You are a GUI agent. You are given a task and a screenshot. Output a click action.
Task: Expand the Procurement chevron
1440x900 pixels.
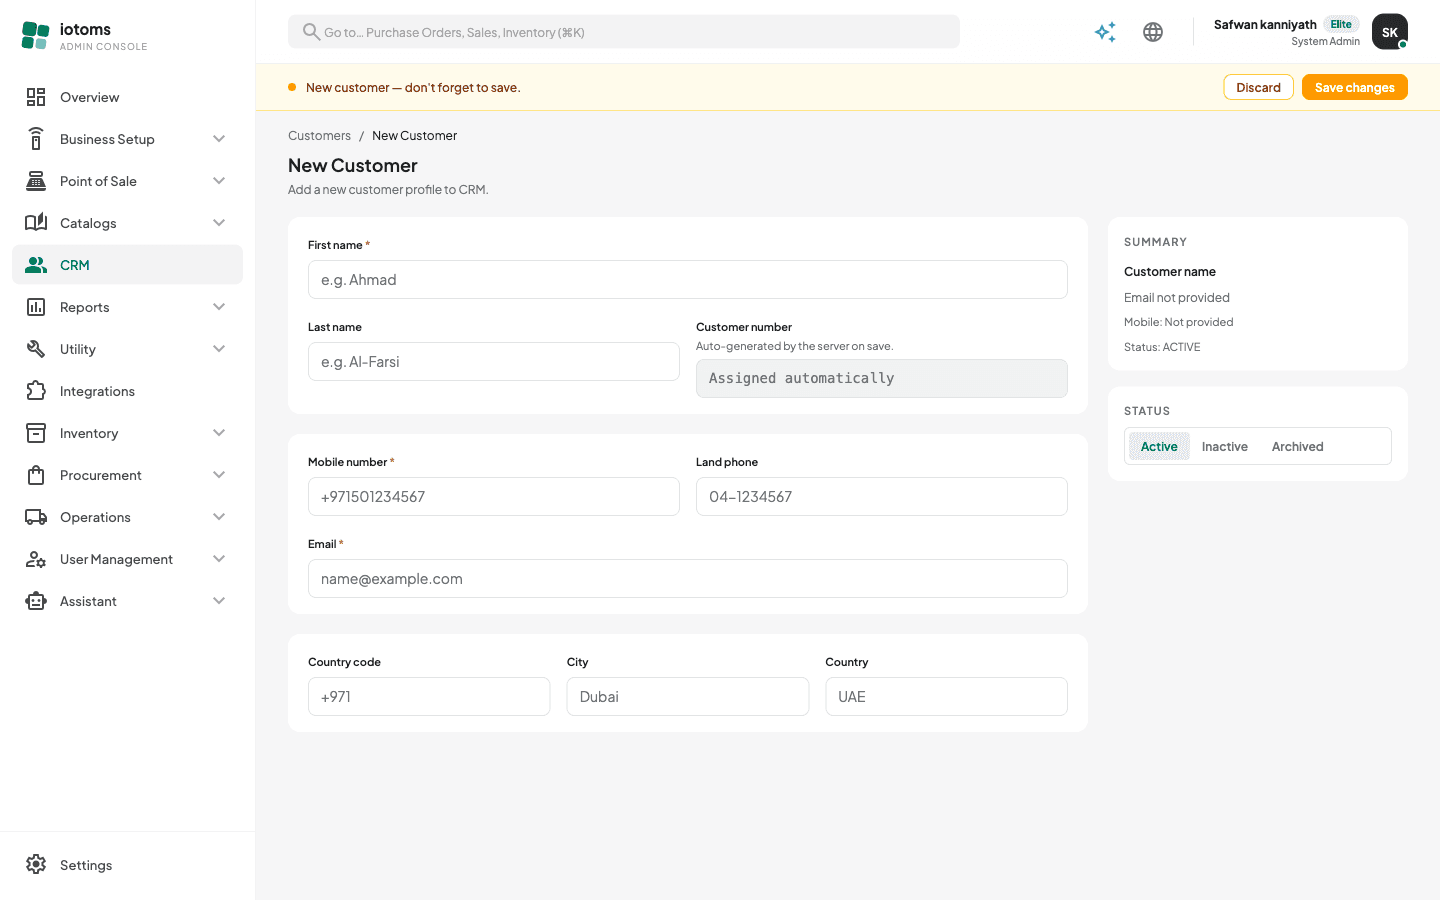pyautogui.click(x=219, y=475)
